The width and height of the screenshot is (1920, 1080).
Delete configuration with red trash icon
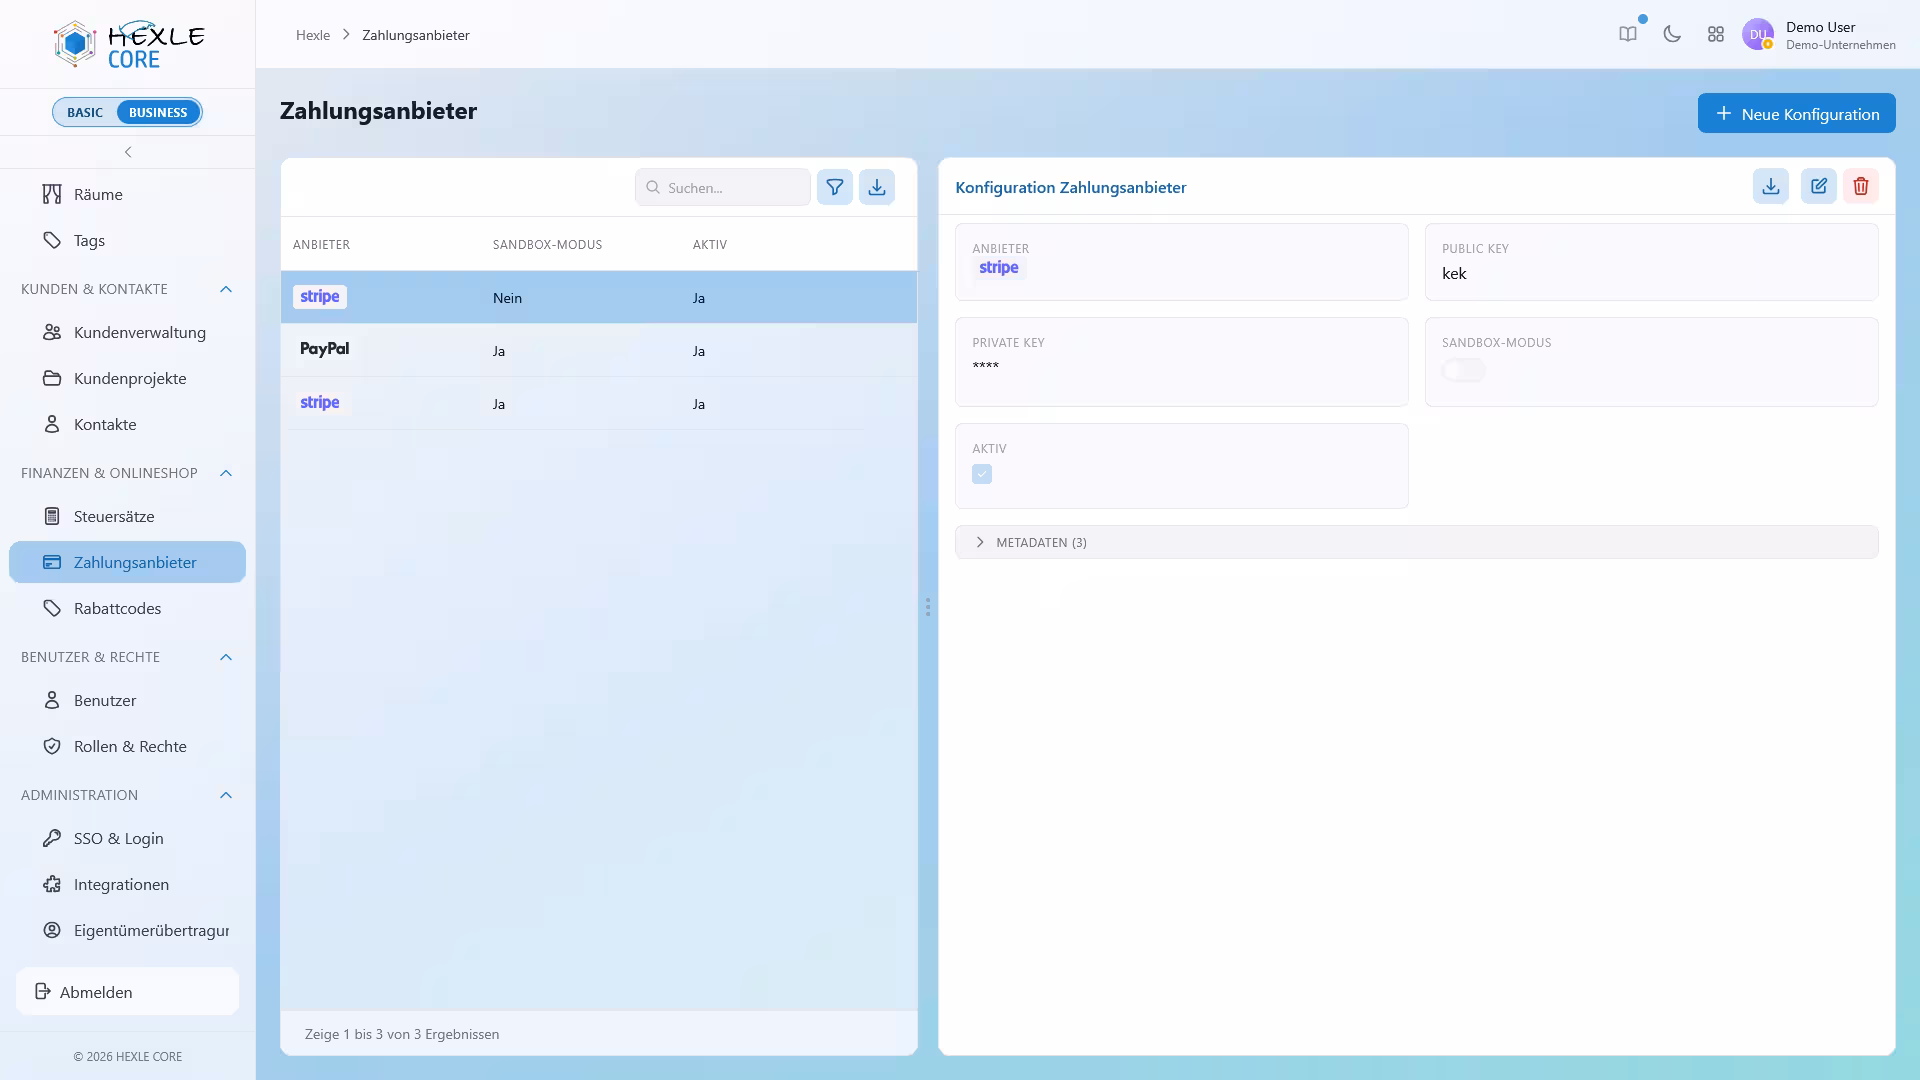click(x=1860, y=186)
